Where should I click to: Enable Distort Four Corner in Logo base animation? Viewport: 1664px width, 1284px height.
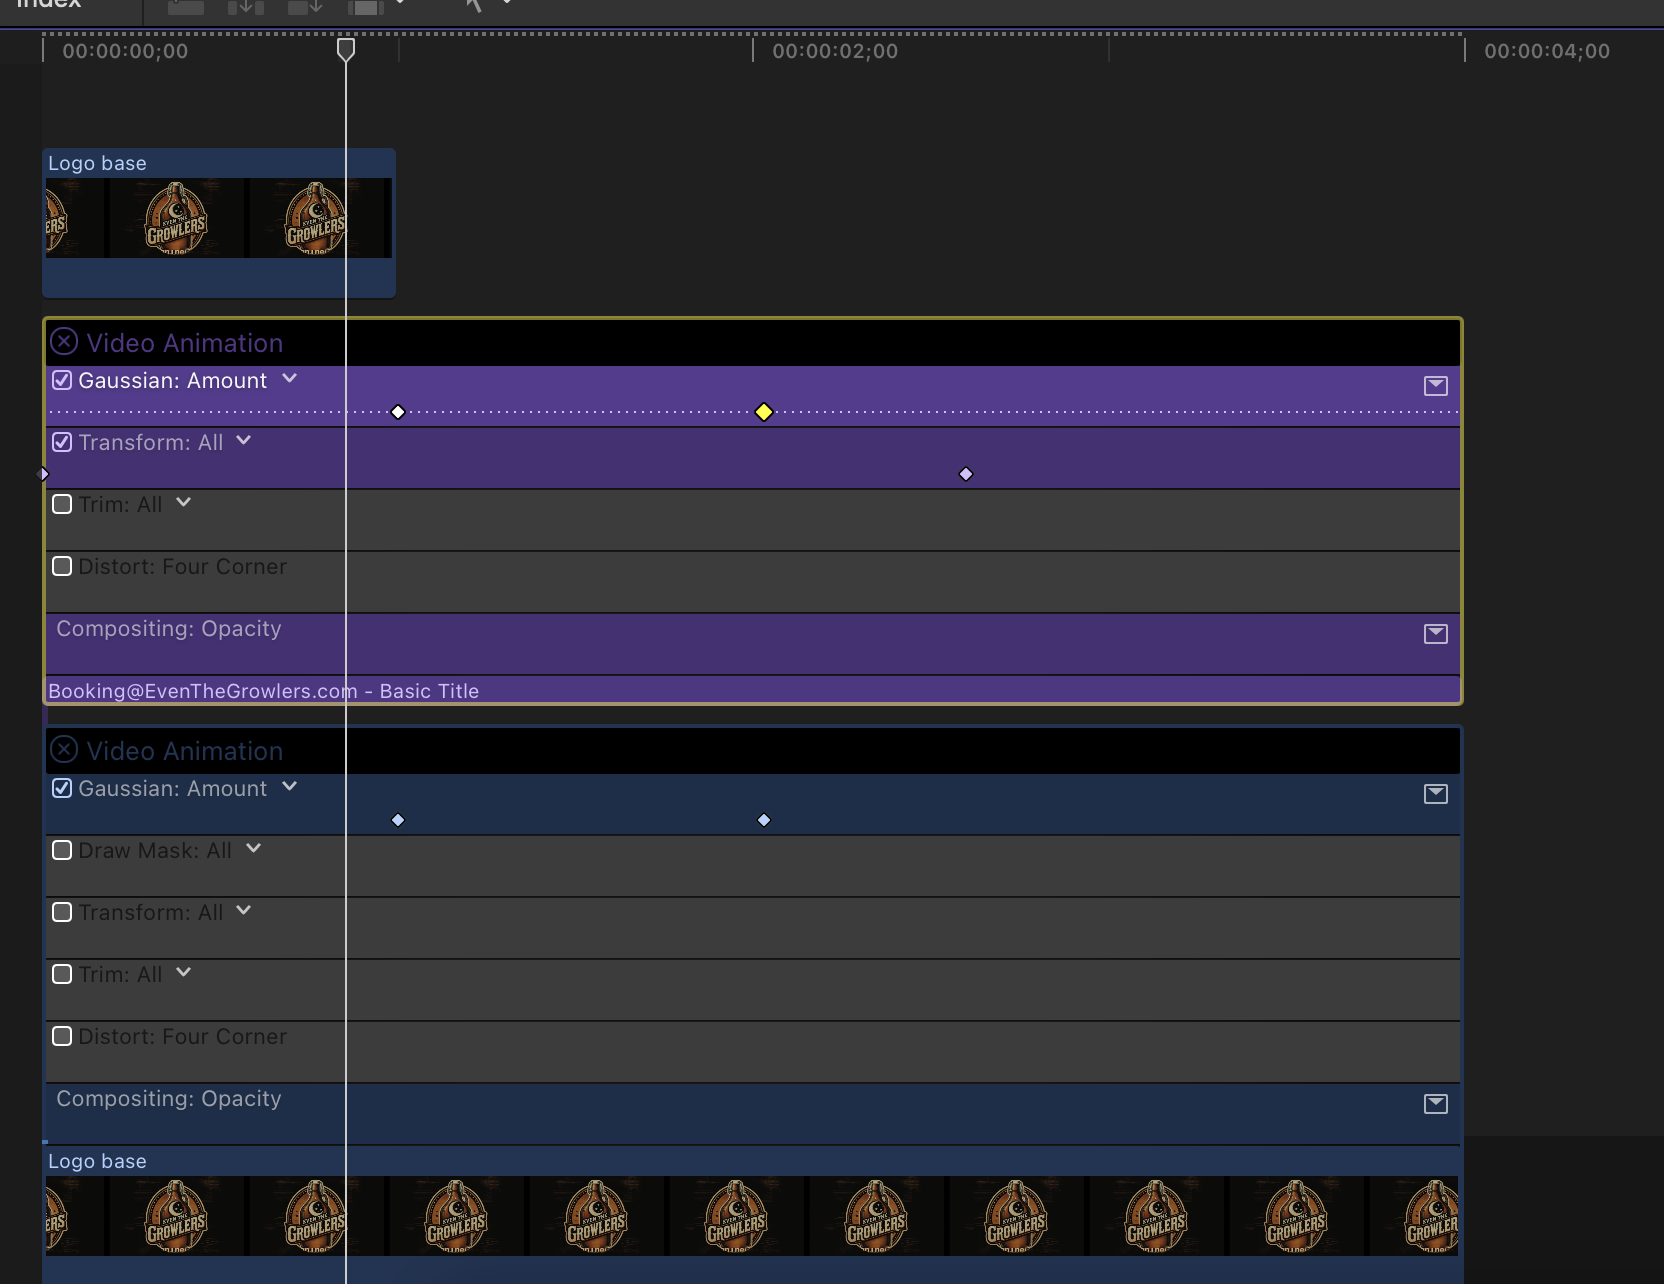tap(62, 1036)
